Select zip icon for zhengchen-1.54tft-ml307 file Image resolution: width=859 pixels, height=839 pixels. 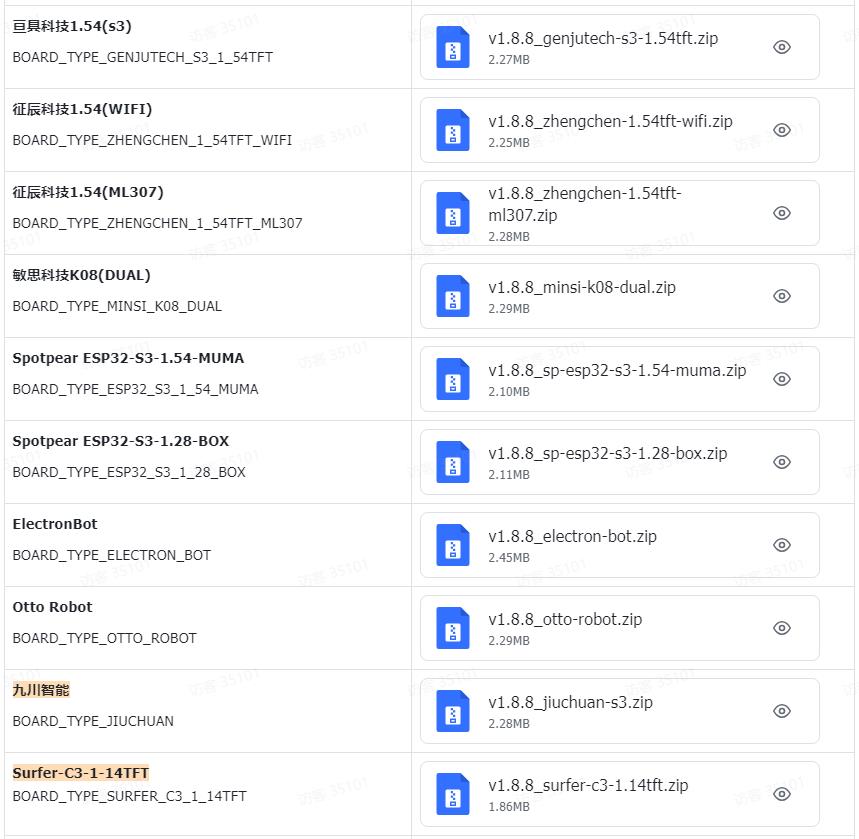click(x=453, y=214)
